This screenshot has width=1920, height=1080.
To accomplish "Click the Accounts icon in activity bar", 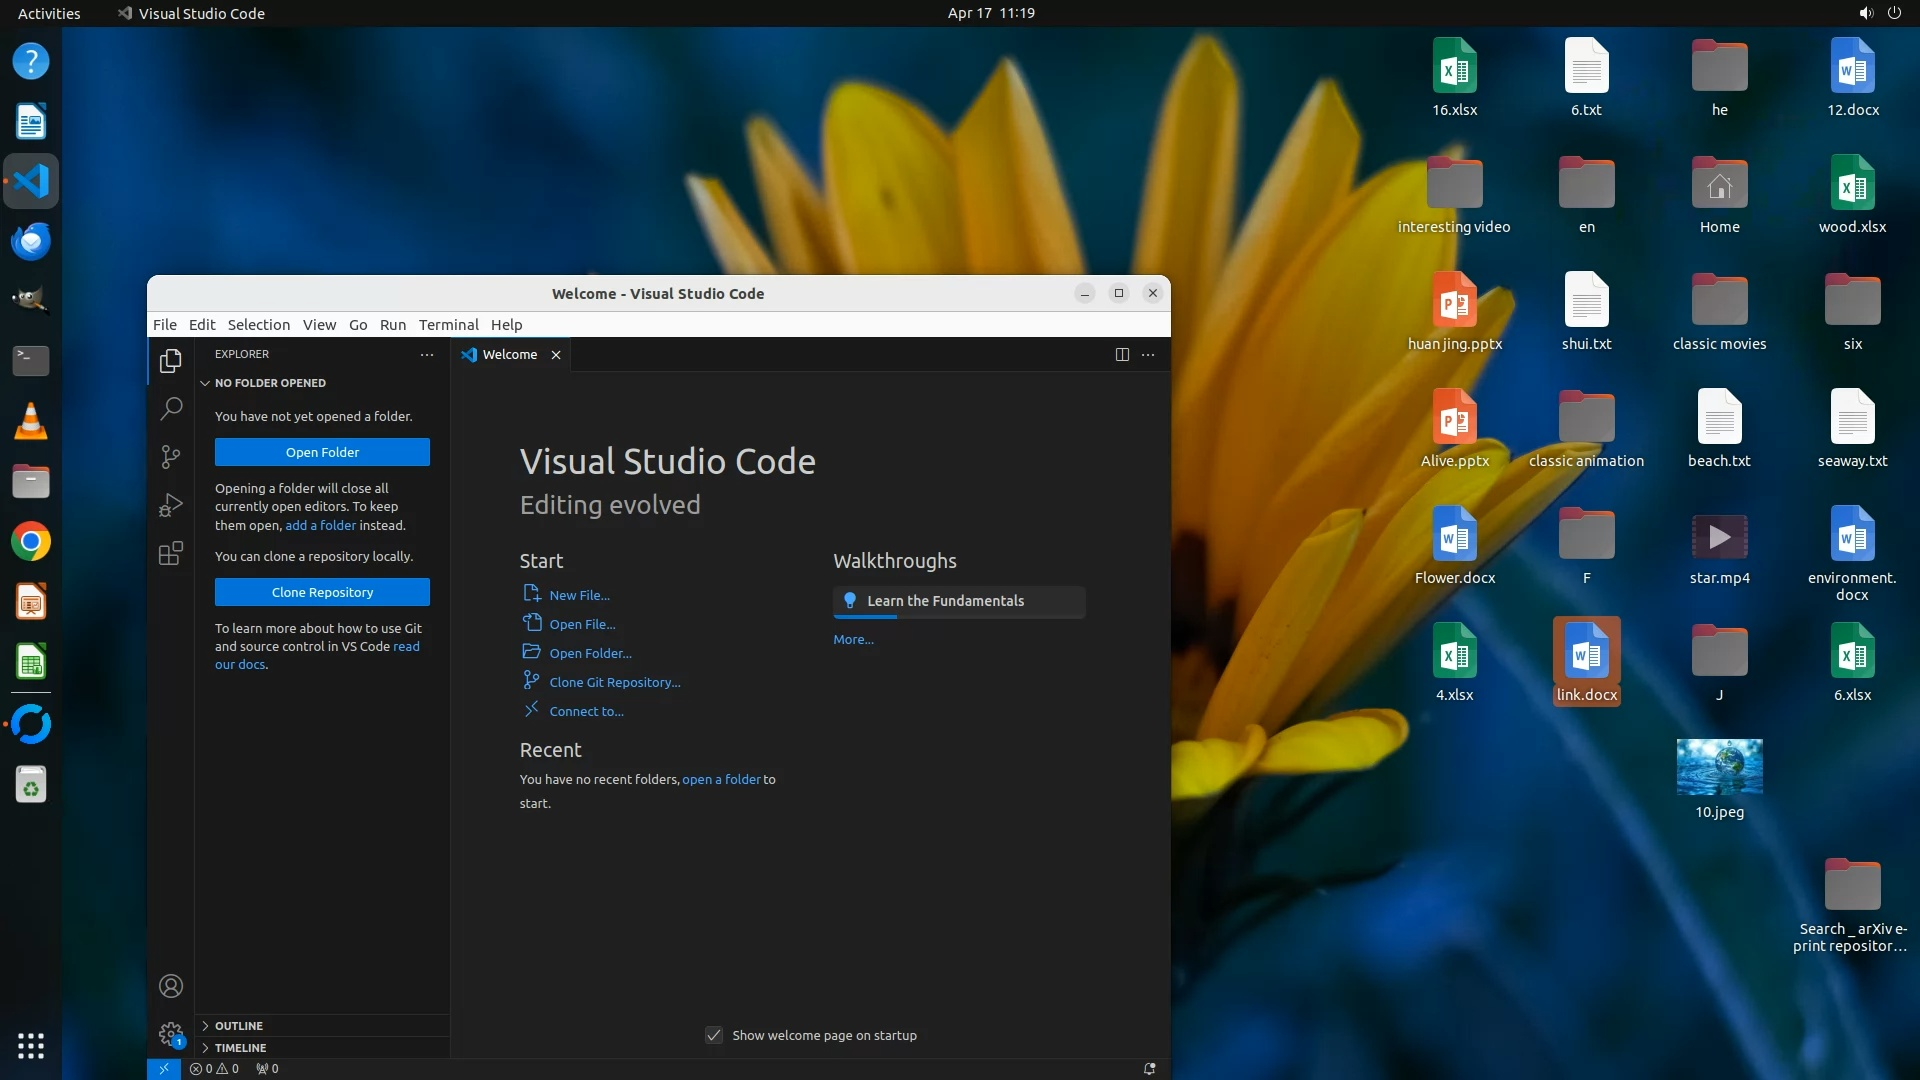I will pos(171,986).
